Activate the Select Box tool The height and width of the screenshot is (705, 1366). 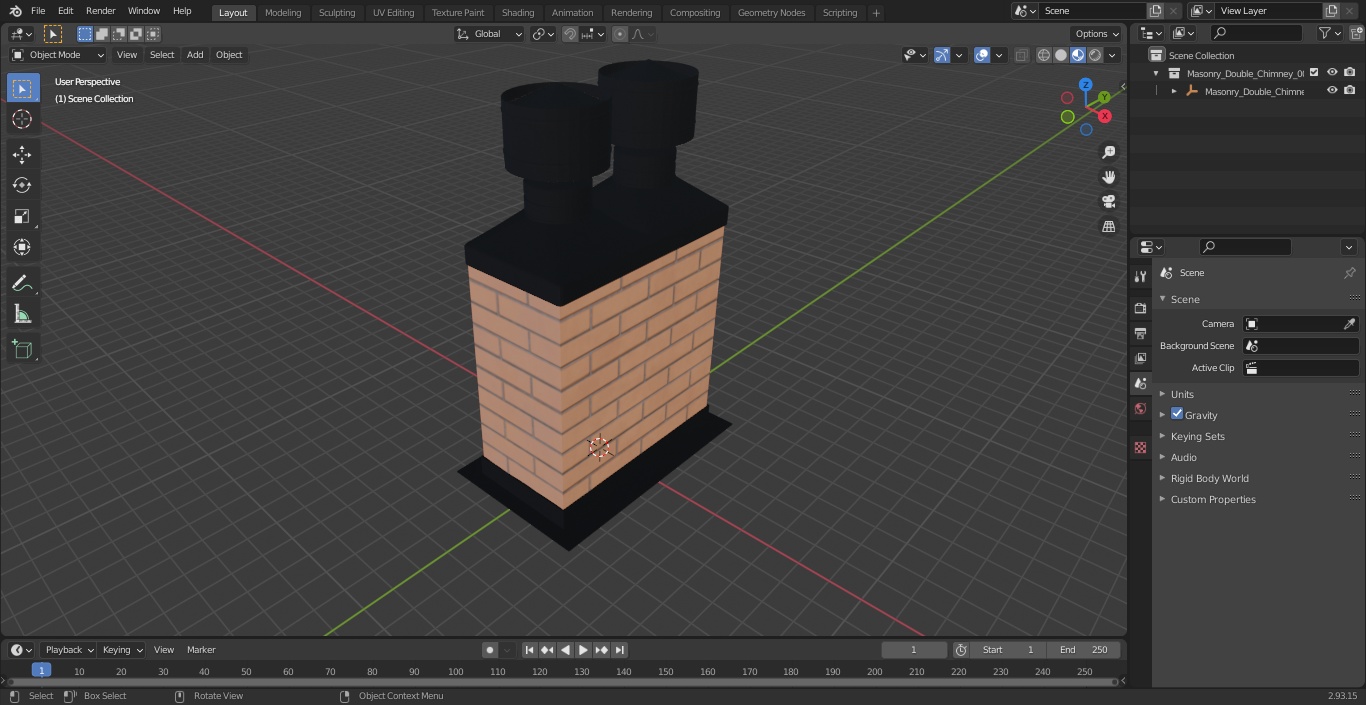22,89
